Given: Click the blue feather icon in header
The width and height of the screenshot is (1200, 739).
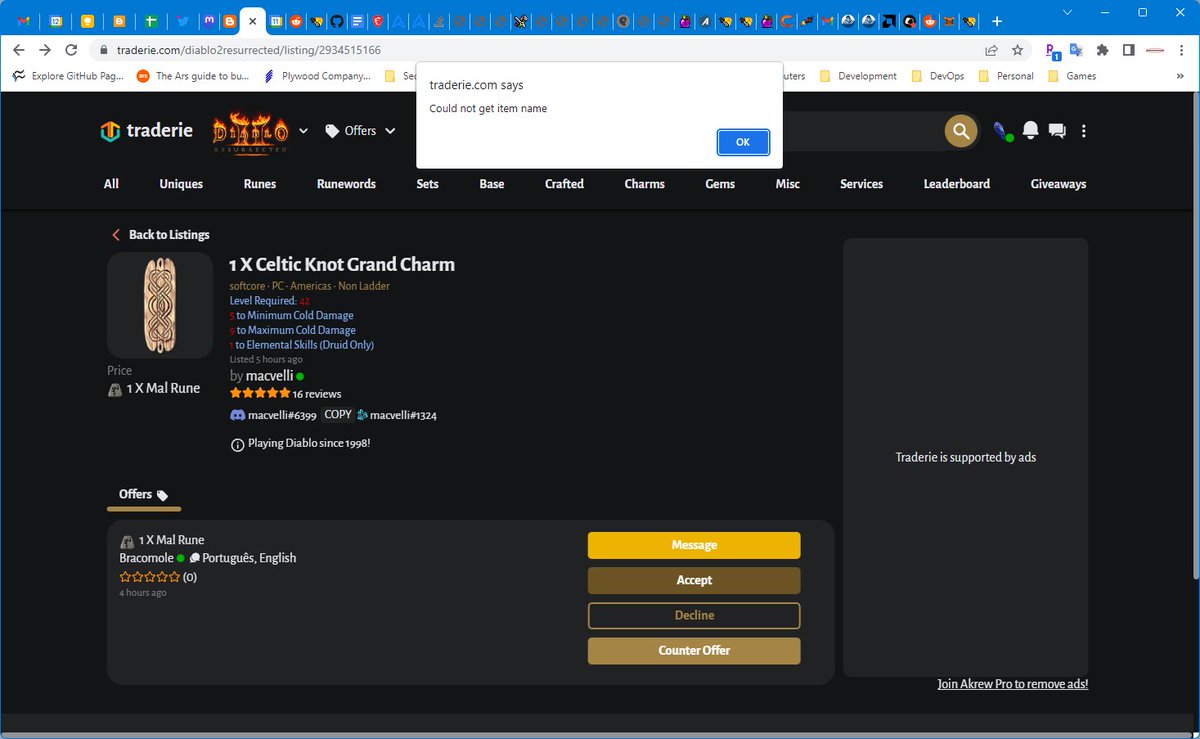Looking at the screenshot, I should [x=1001, y=131].
